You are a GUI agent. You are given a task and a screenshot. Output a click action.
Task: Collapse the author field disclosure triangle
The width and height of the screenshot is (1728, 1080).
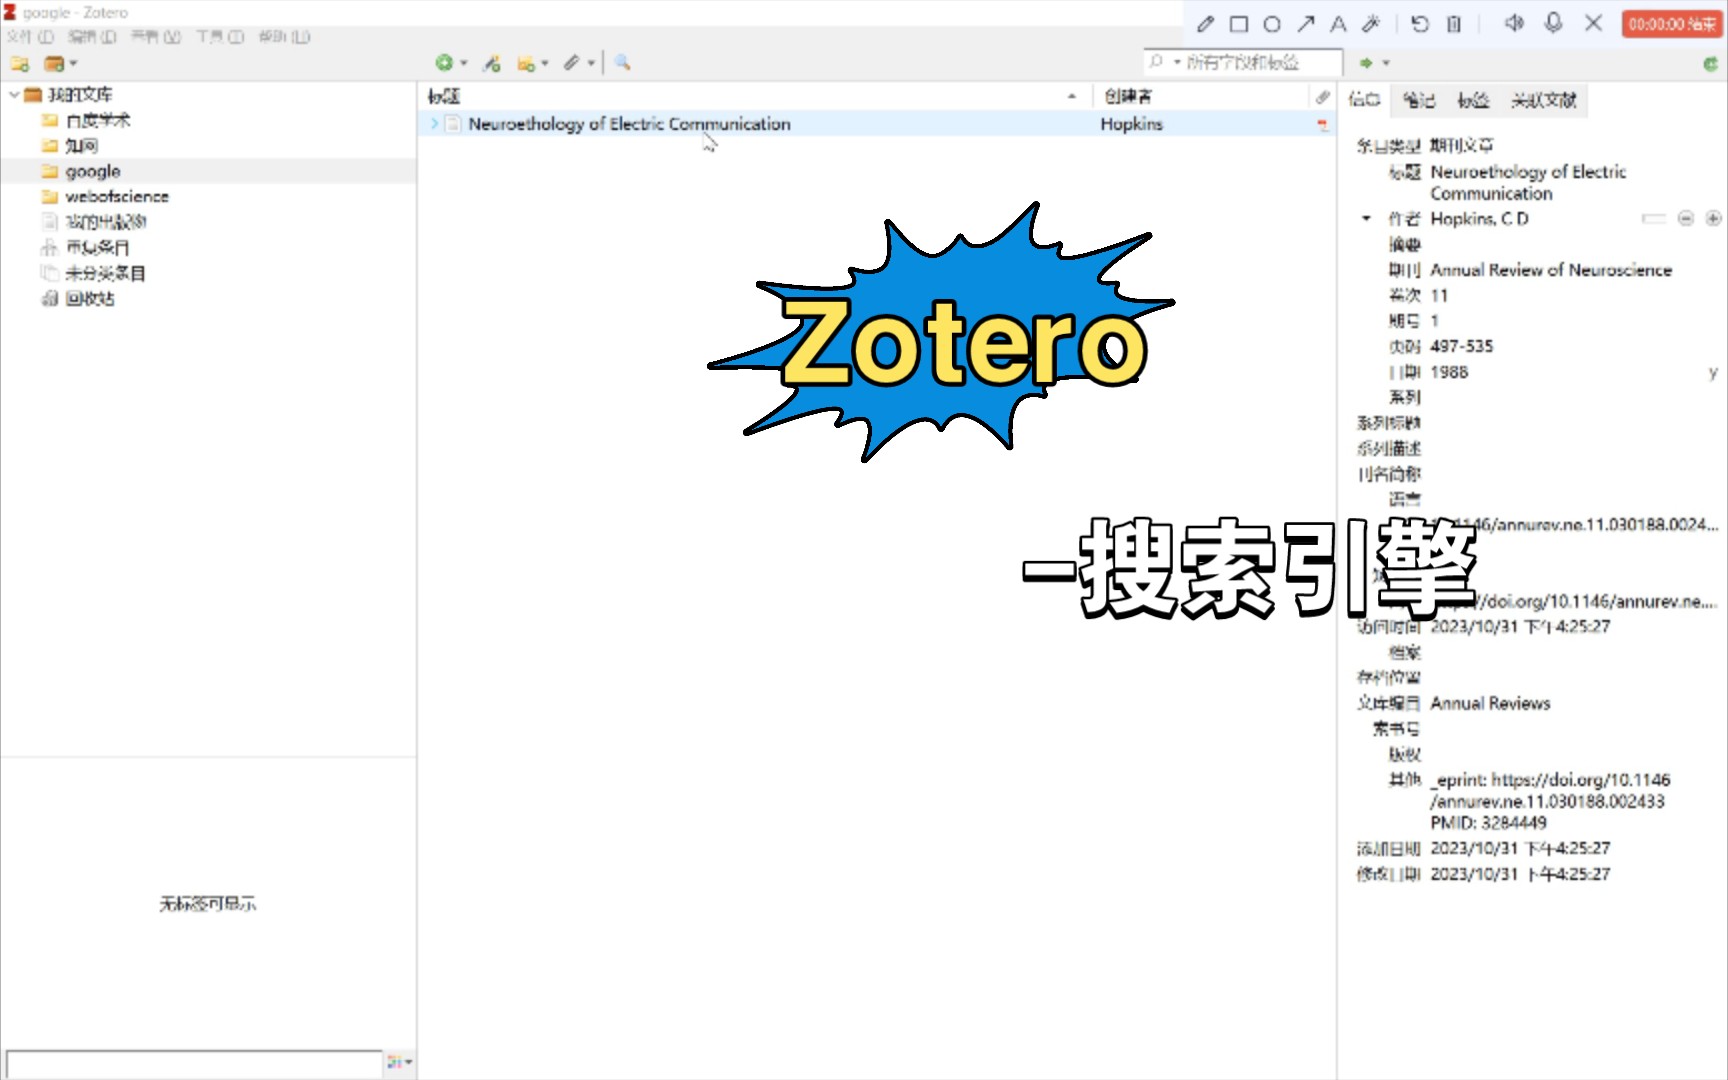[x=1366, y=218]
